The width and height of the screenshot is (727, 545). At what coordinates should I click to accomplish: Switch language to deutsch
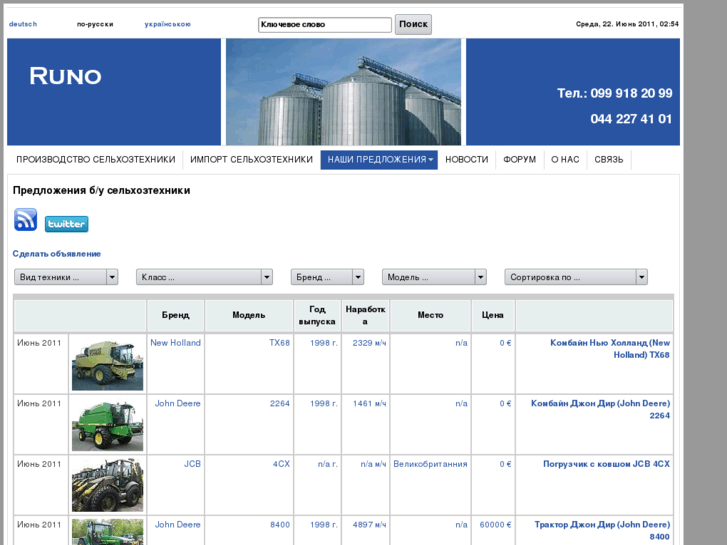coord(23,24)
